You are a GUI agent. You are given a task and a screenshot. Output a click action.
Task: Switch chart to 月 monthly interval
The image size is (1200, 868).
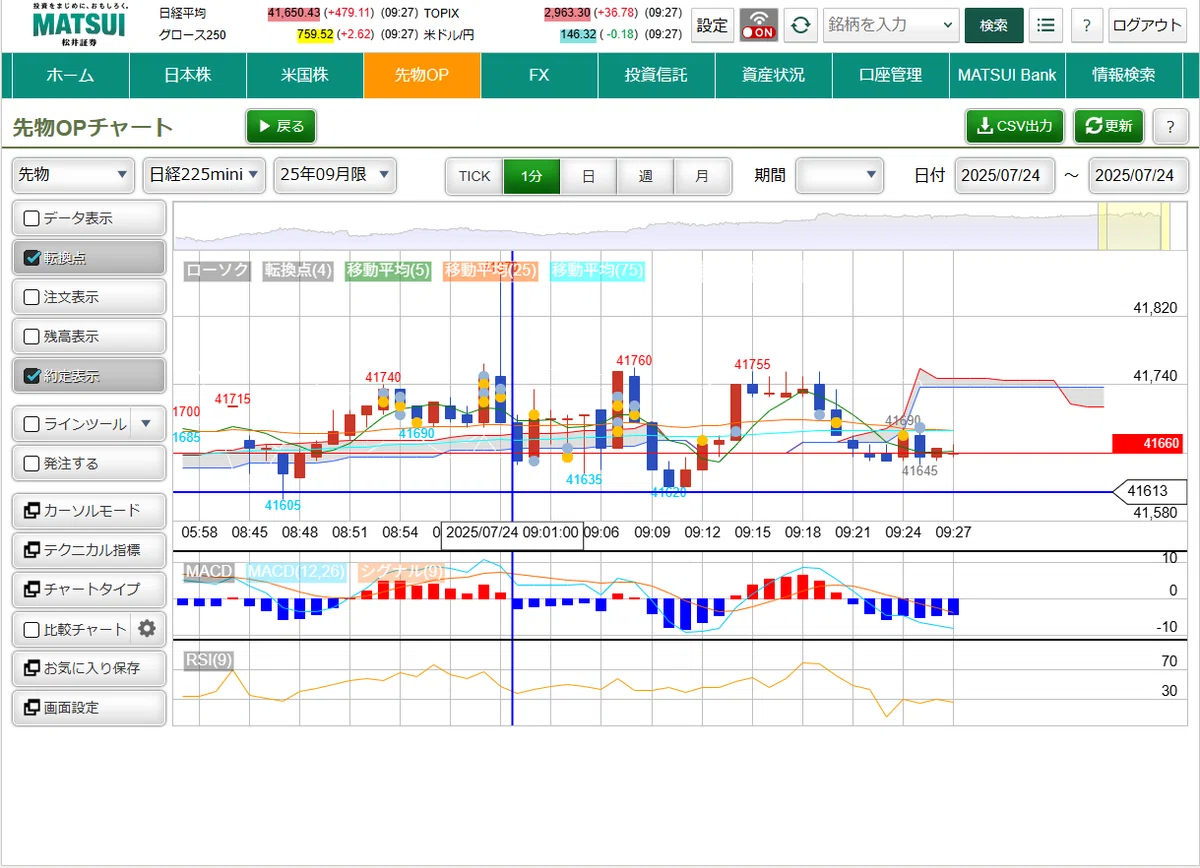(702, 176)
